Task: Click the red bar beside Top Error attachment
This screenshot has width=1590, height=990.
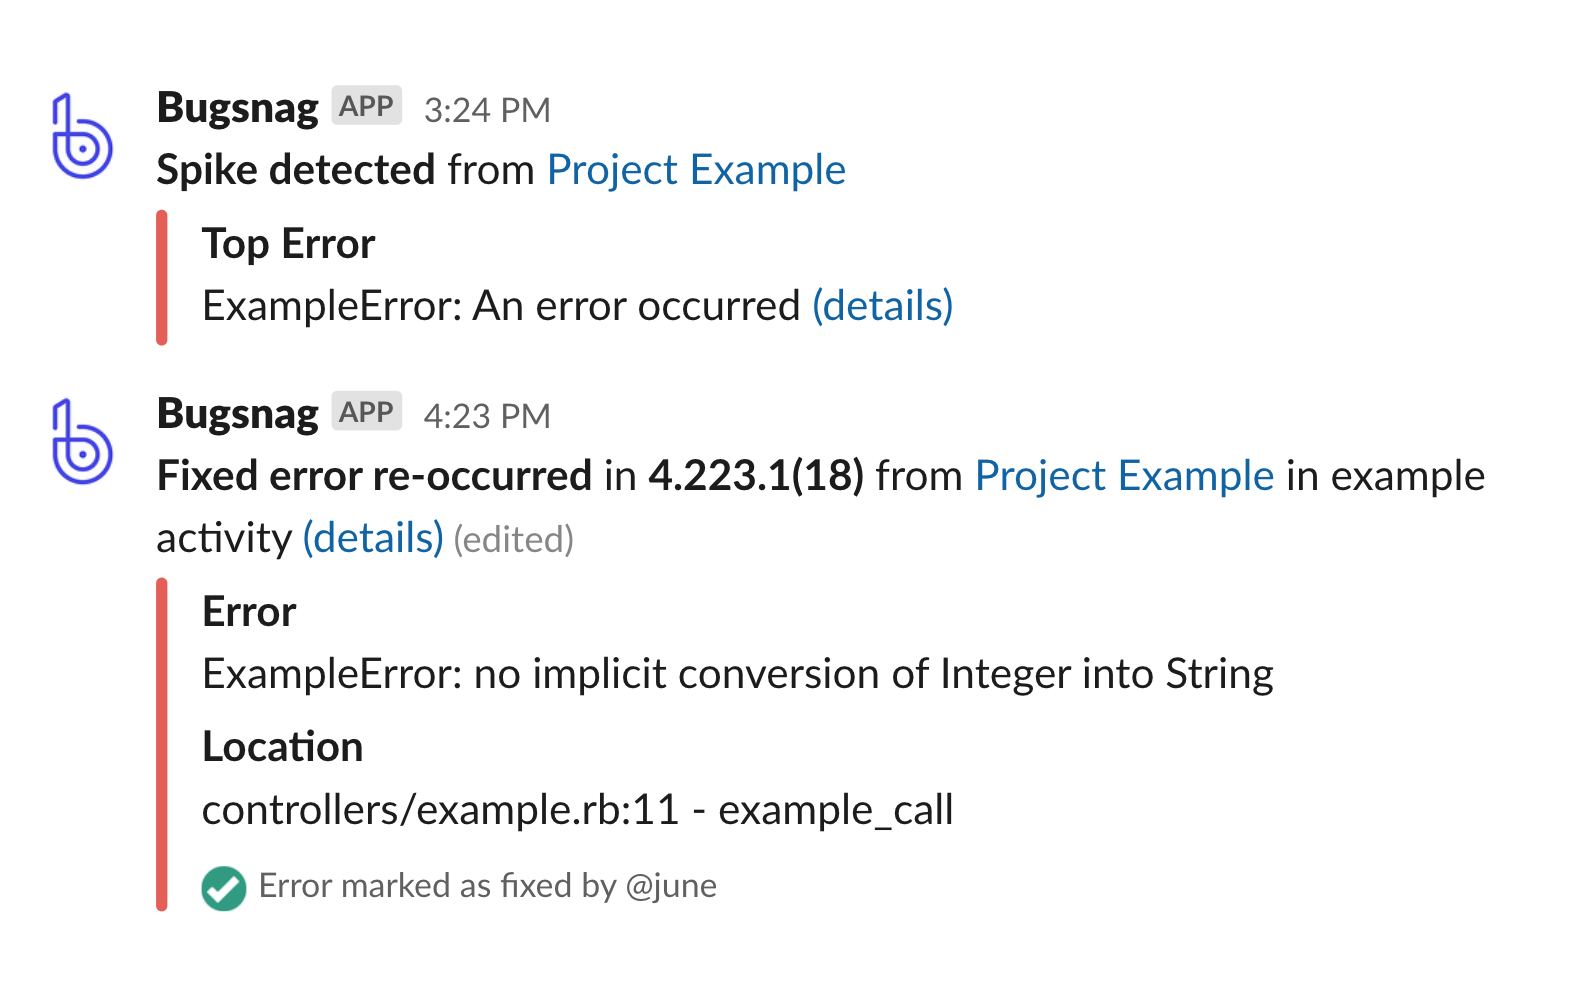Action: (x=162, y=277)
